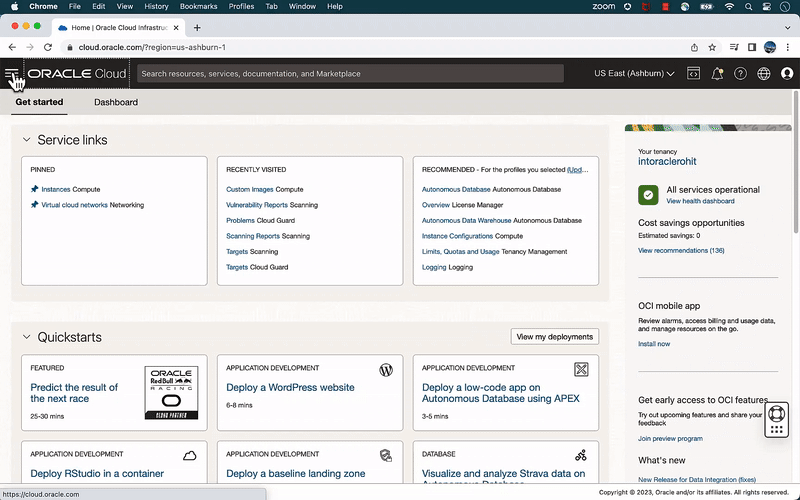
Task: Switch to the Dashboard tab
Action: point(116,102)
